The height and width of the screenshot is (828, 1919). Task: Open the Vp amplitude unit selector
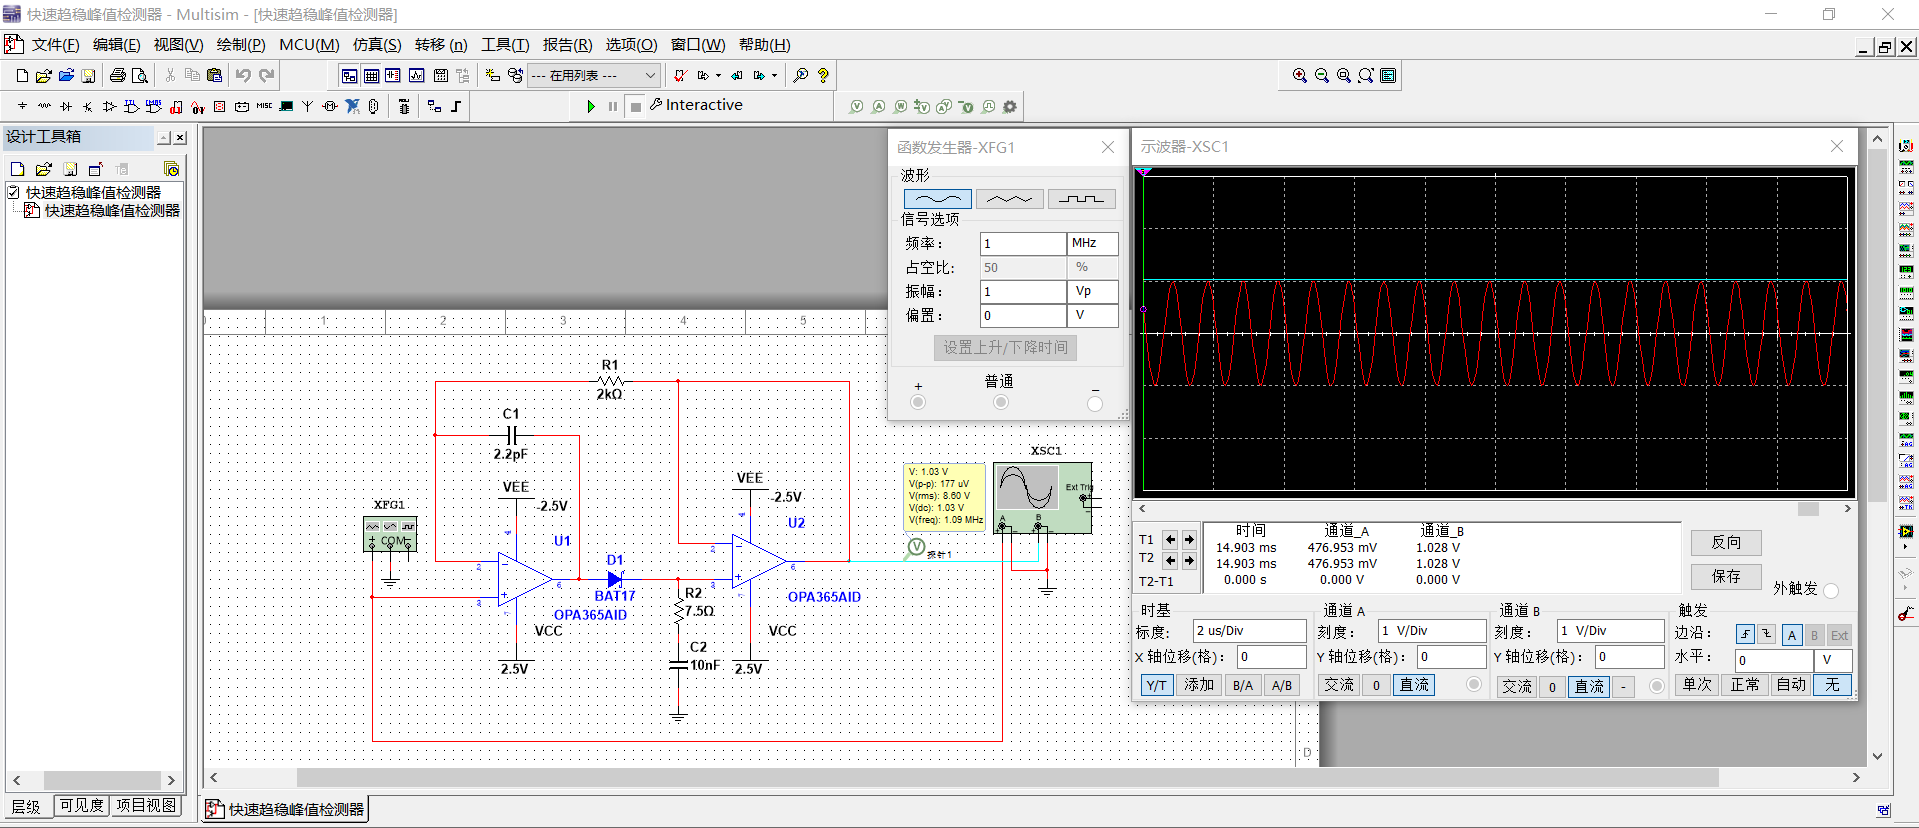pyautogui.click(x=1092, y=291)
